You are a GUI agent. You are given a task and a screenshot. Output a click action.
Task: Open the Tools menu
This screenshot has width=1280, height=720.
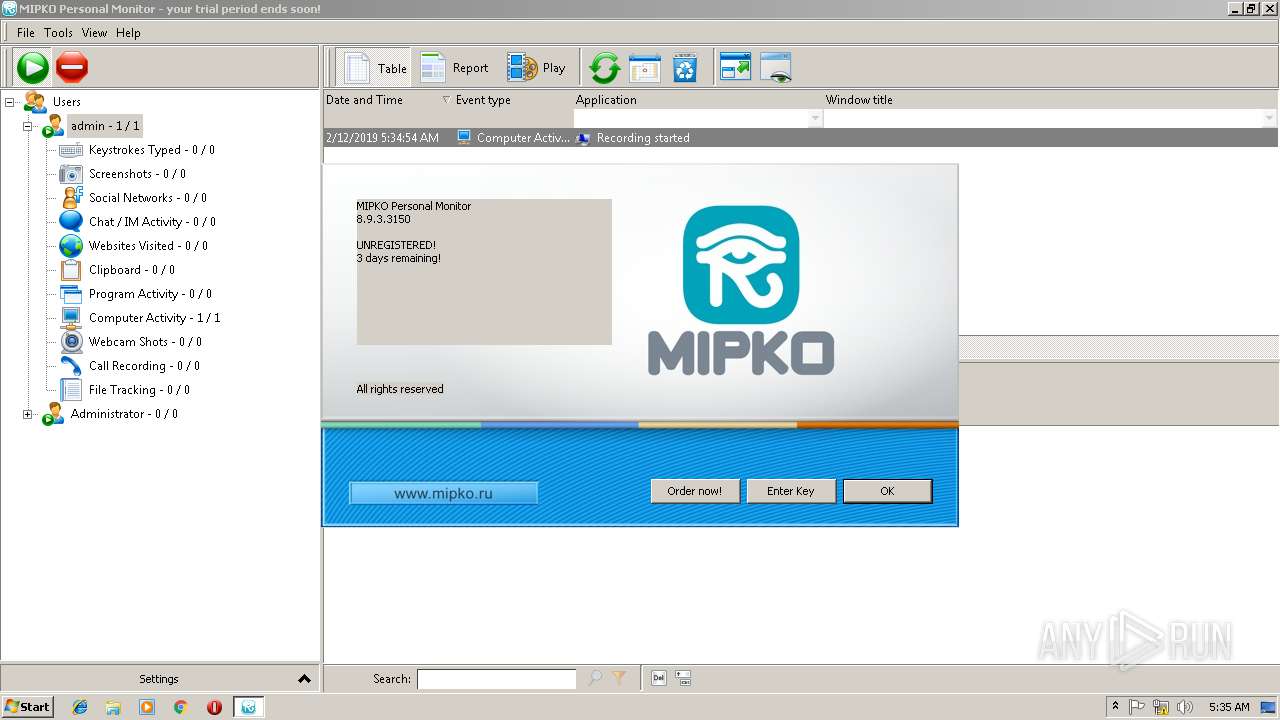point(58,33)
